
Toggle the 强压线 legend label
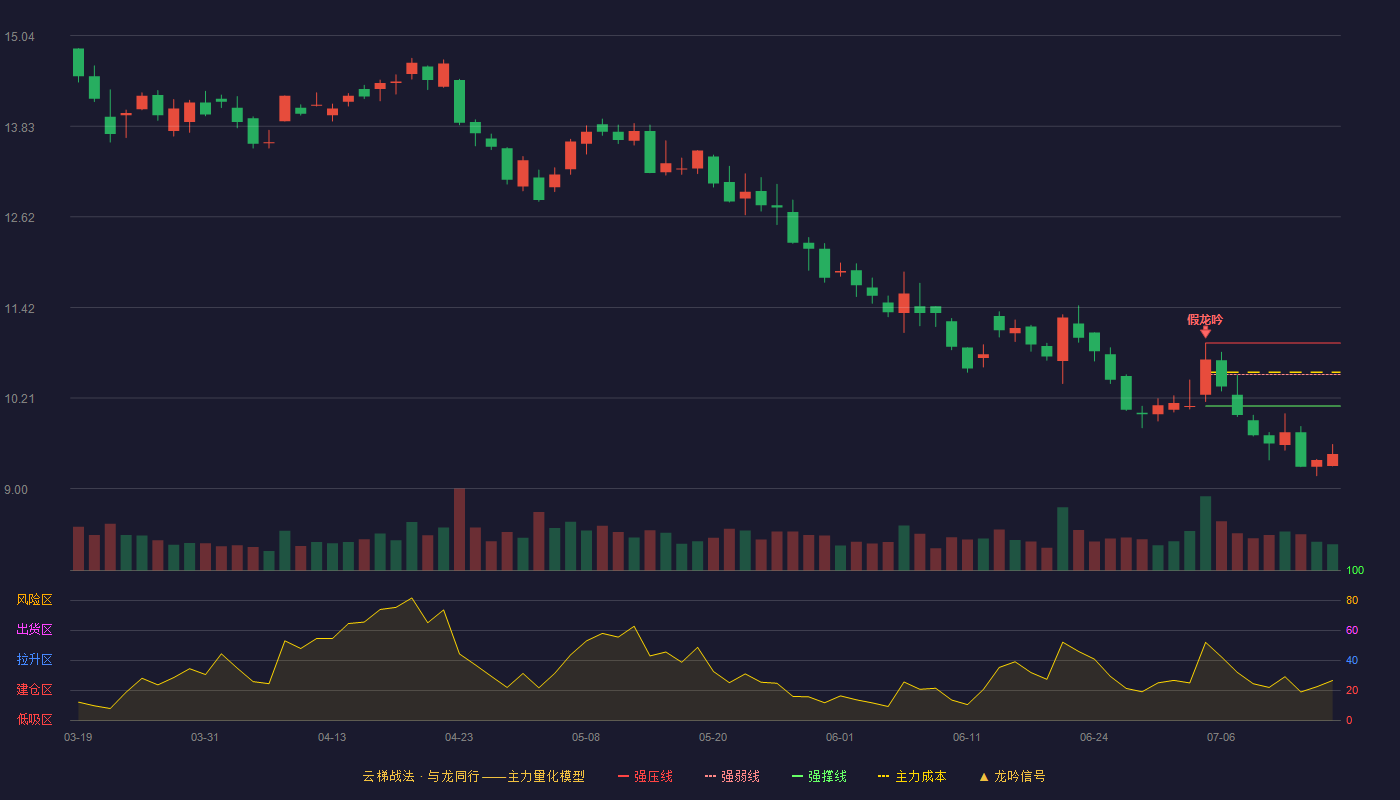coord(653,776)
